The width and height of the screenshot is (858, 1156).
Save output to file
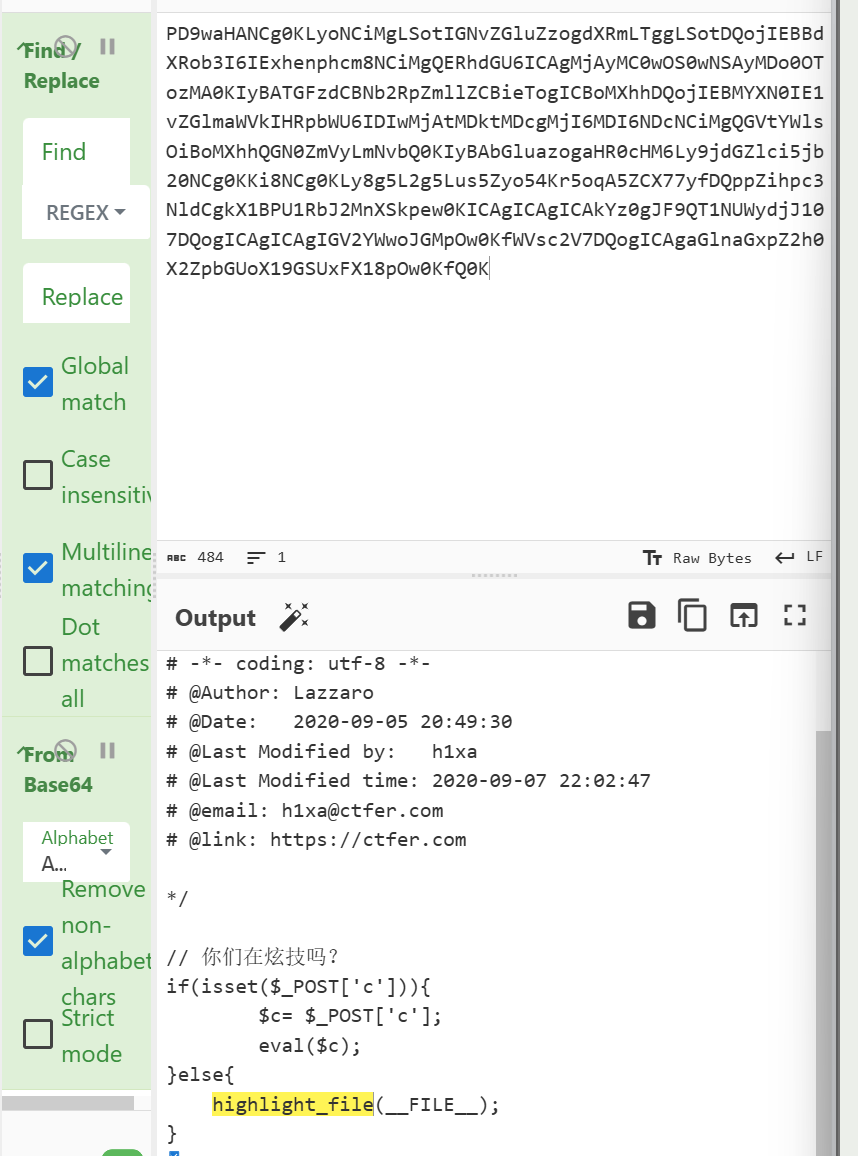pos(642,615)
